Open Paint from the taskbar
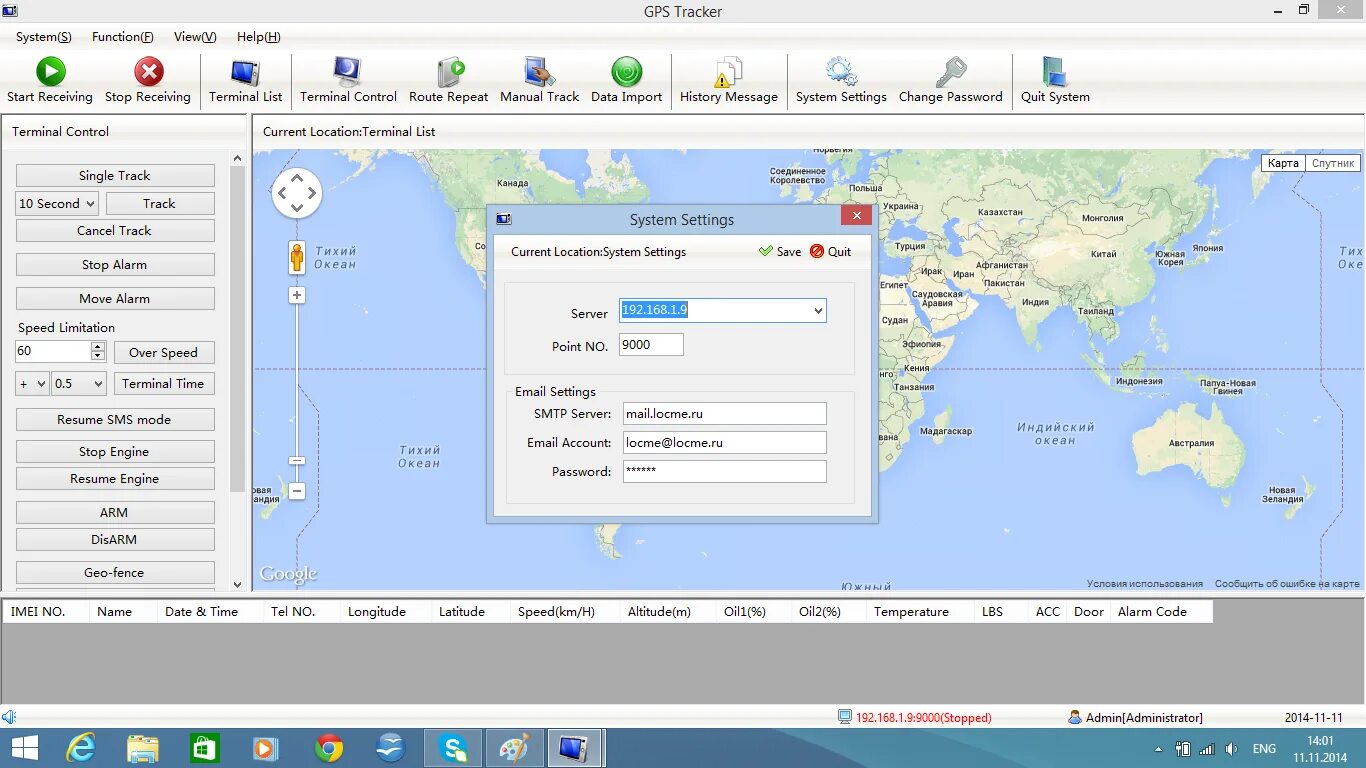Screen dimensions: 1366x768 (515, 748)
